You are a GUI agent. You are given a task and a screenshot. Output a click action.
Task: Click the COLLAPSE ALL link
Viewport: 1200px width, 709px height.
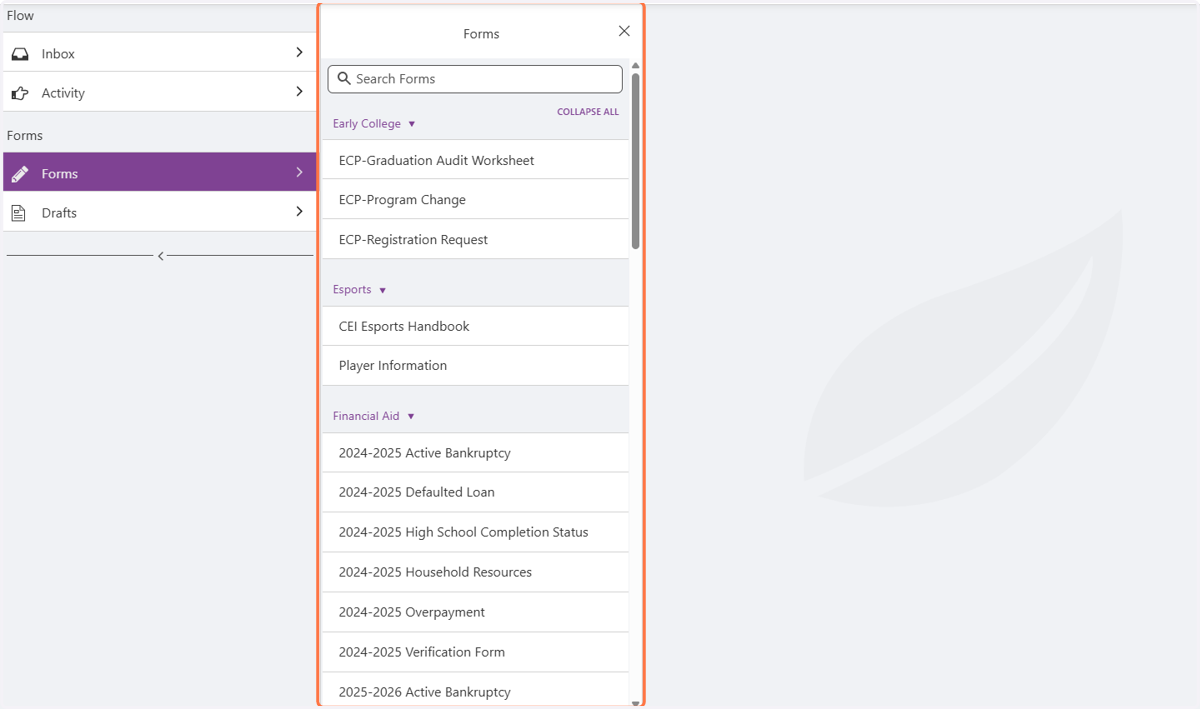tap(588, 112)
